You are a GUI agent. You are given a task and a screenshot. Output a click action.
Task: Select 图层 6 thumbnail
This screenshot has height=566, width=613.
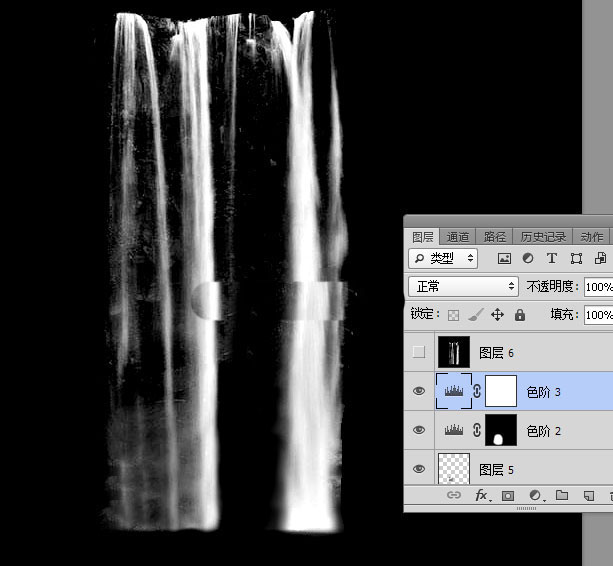[x=454, y=352]
